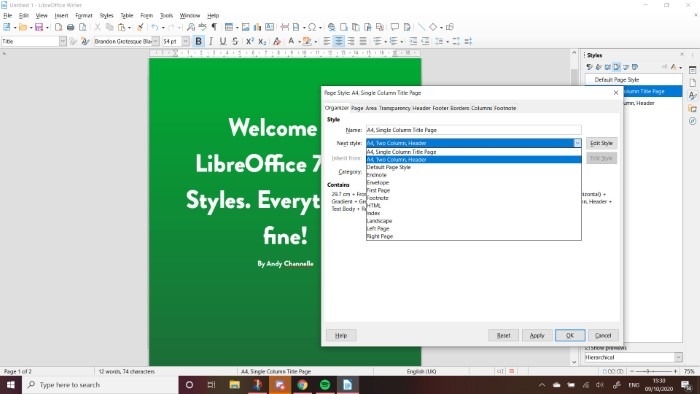Align text right
700x394 pixels.
[x=351, y=41]
